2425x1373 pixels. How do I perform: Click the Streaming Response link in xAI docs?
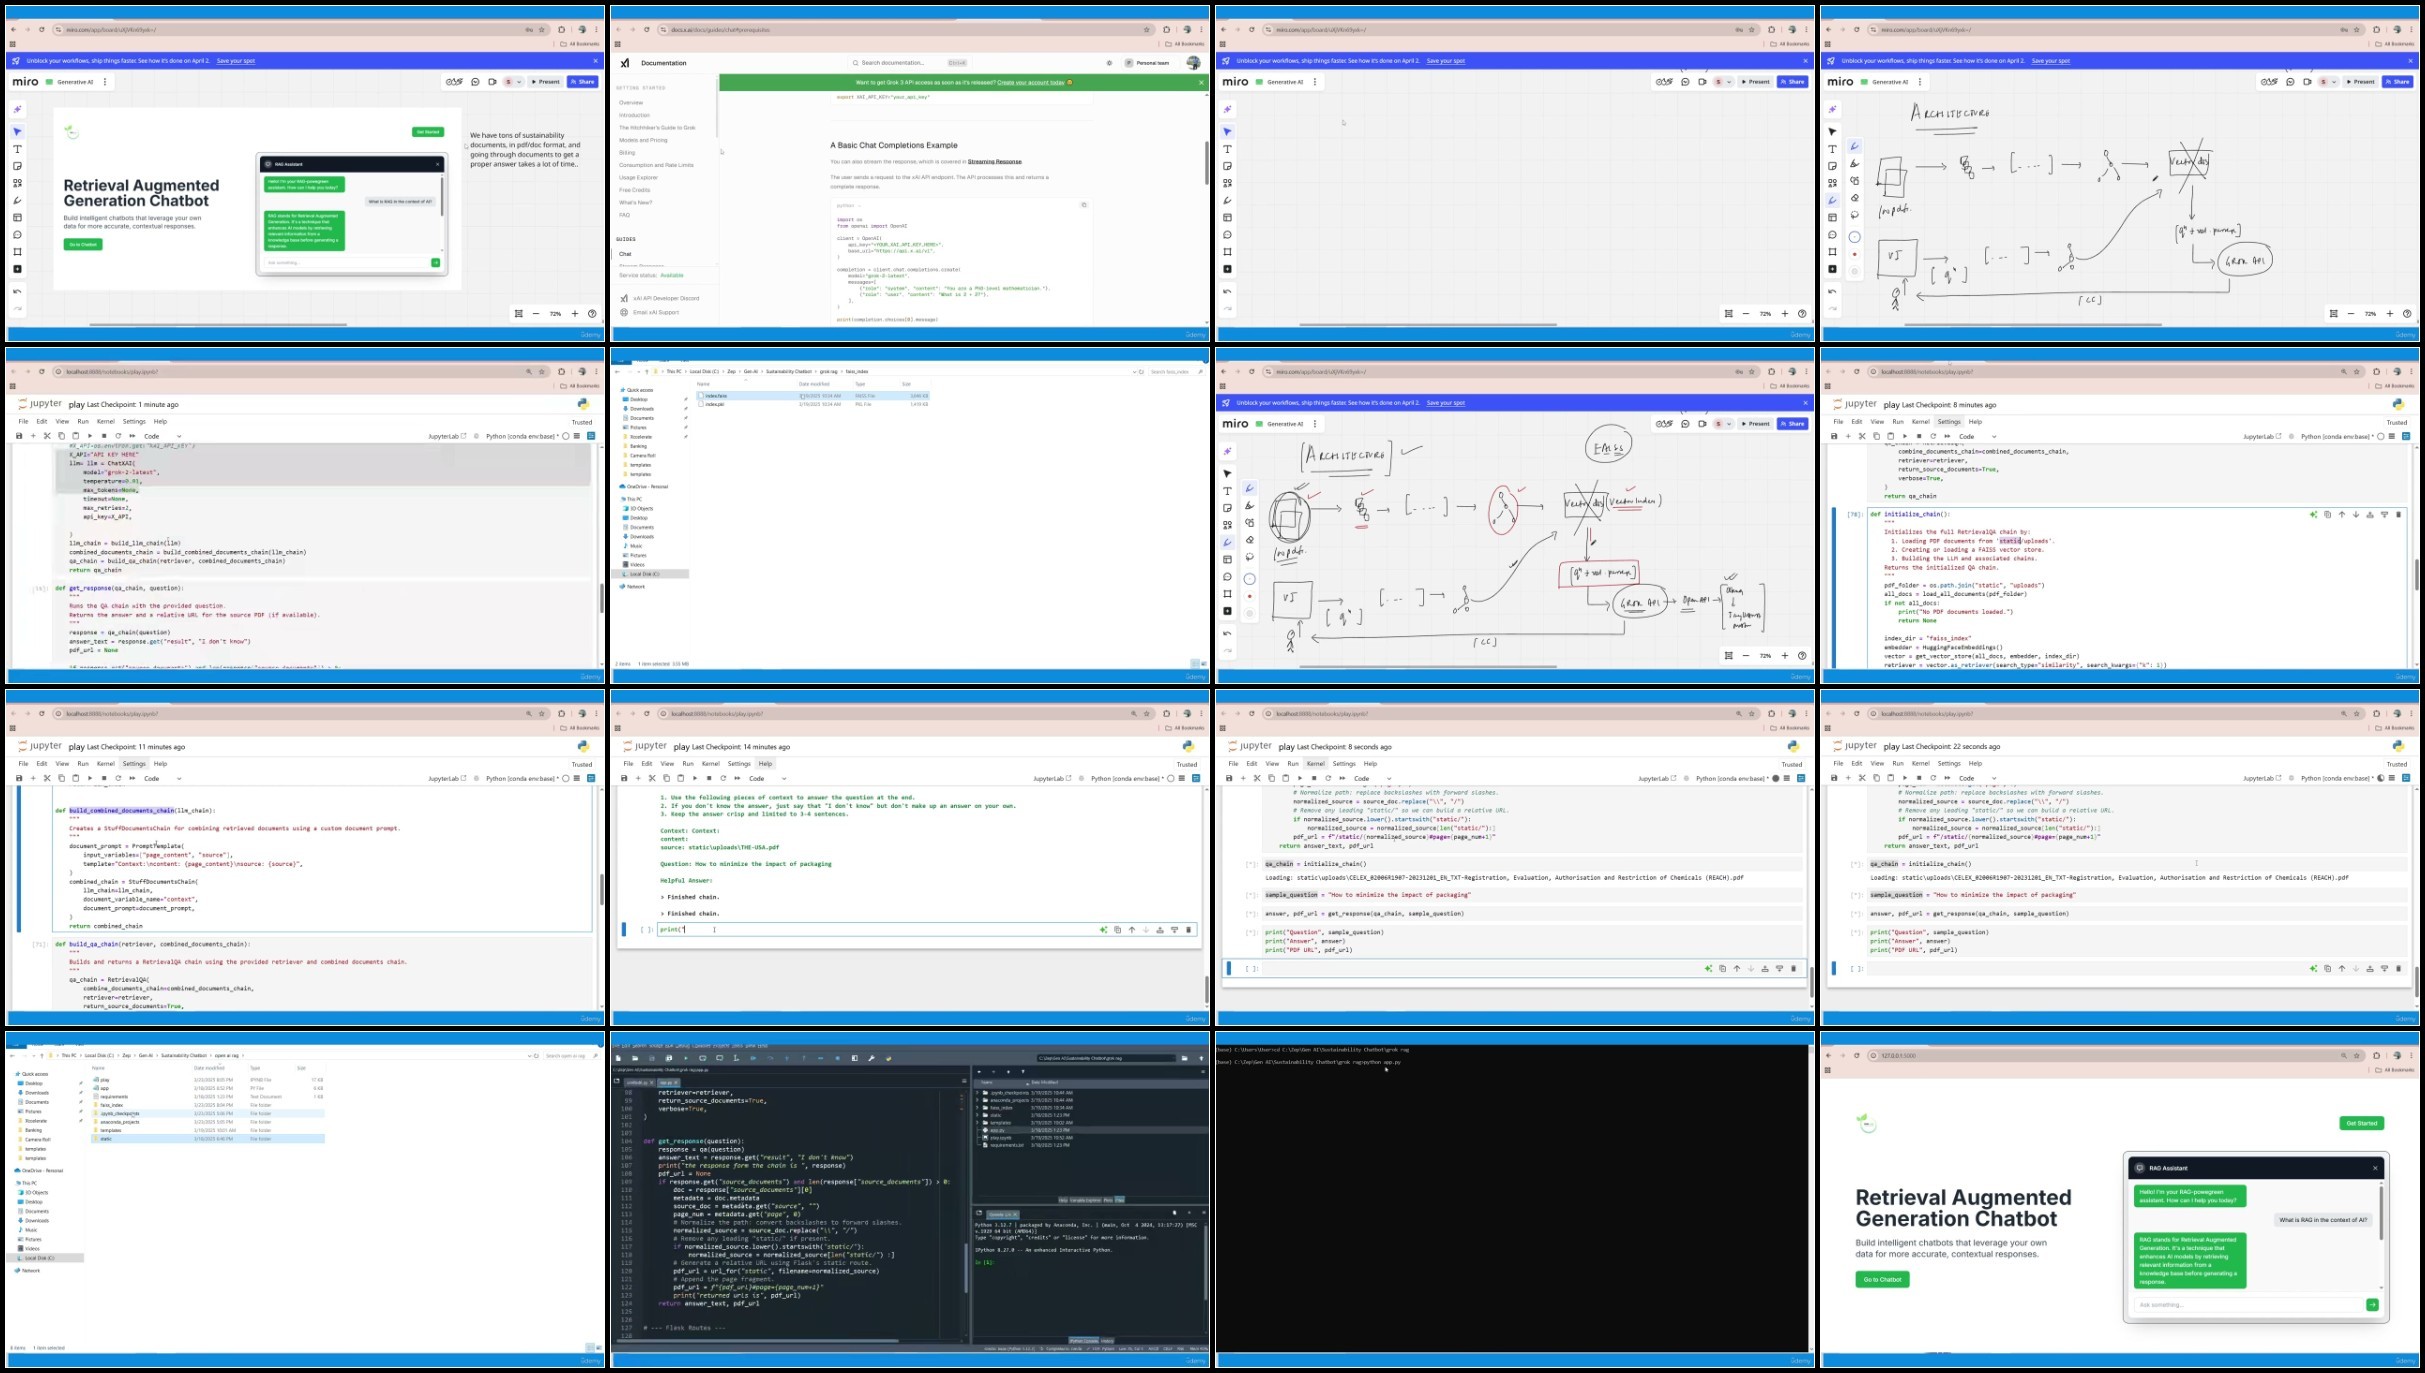[994, 161]
